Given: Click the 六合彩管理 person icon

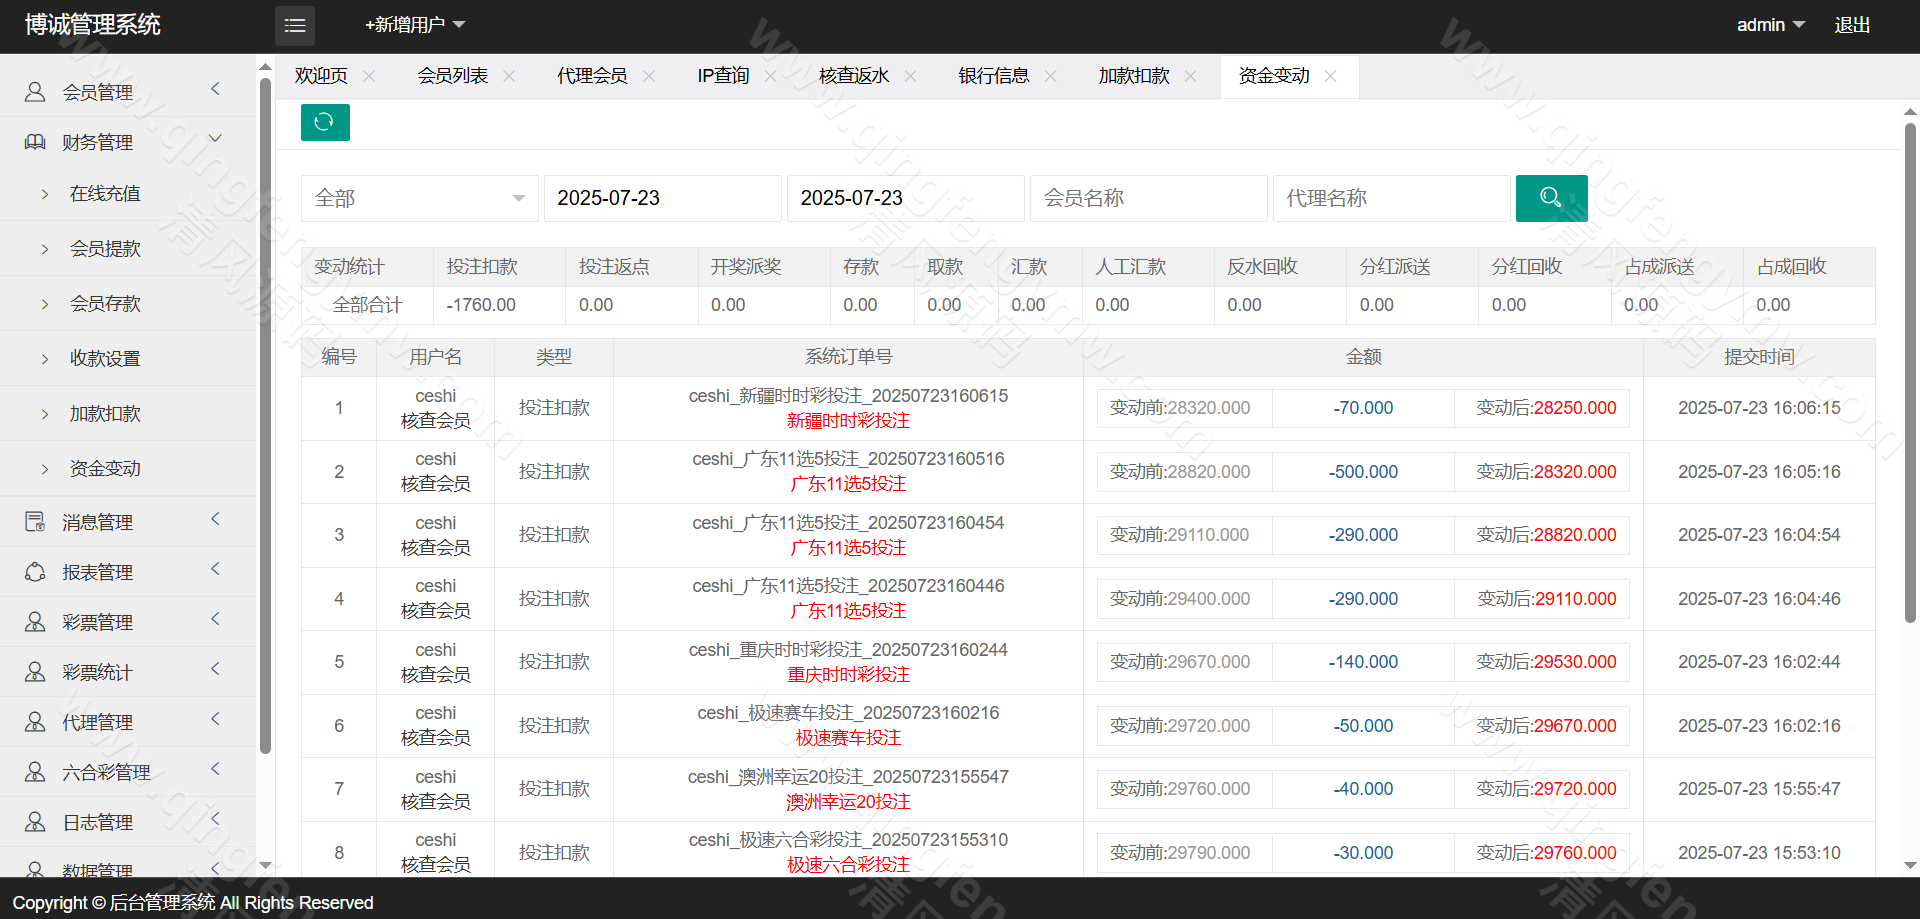Looking at the screenshot, I should coord(35,772).
